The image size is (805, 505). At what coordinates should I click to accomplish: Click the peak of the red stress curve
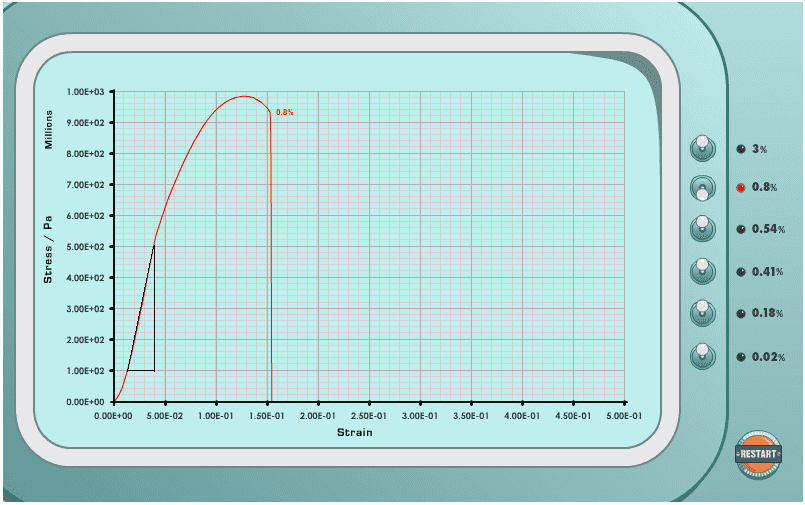(244, 96)
